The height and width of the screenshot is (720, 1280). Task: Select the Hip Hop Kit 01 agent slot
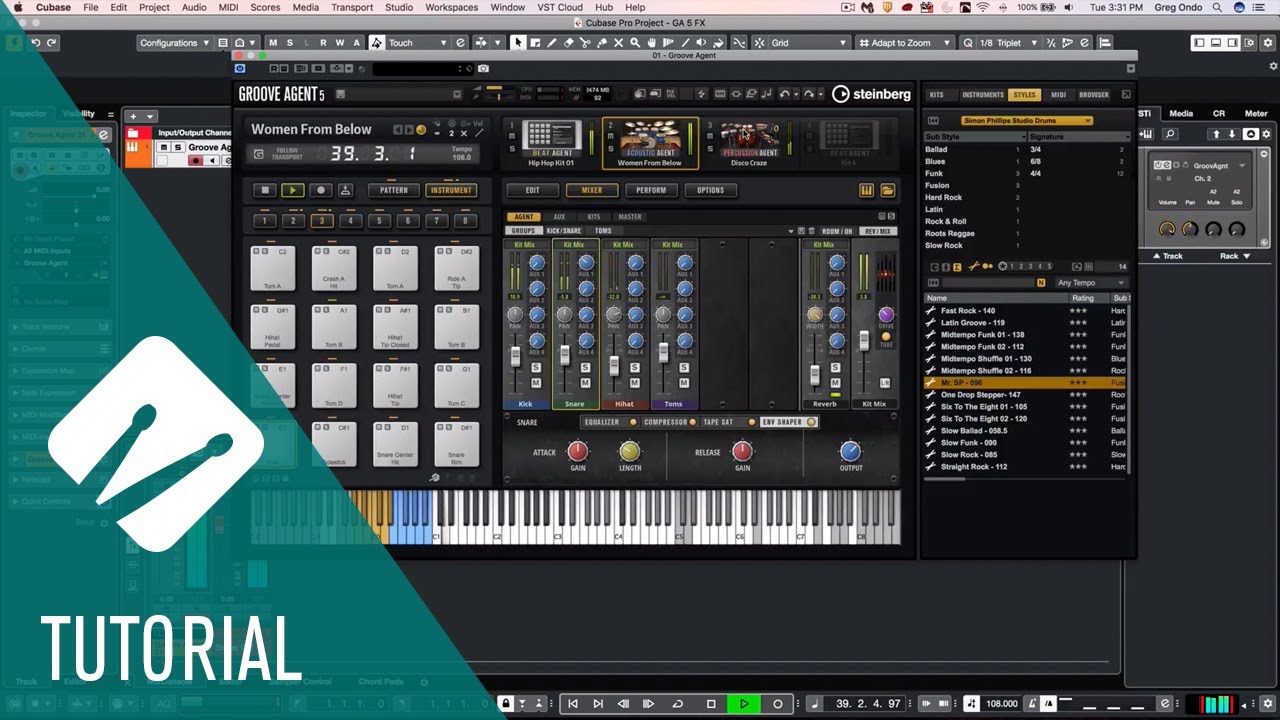tap(552, 144)
